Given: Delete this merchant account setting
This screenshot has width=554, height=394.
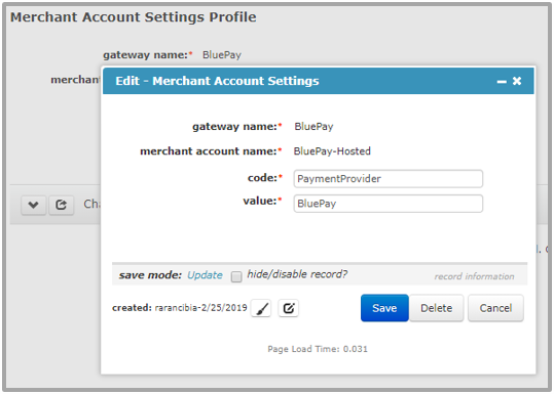Looking at the screenshot, I should point(436,308).
